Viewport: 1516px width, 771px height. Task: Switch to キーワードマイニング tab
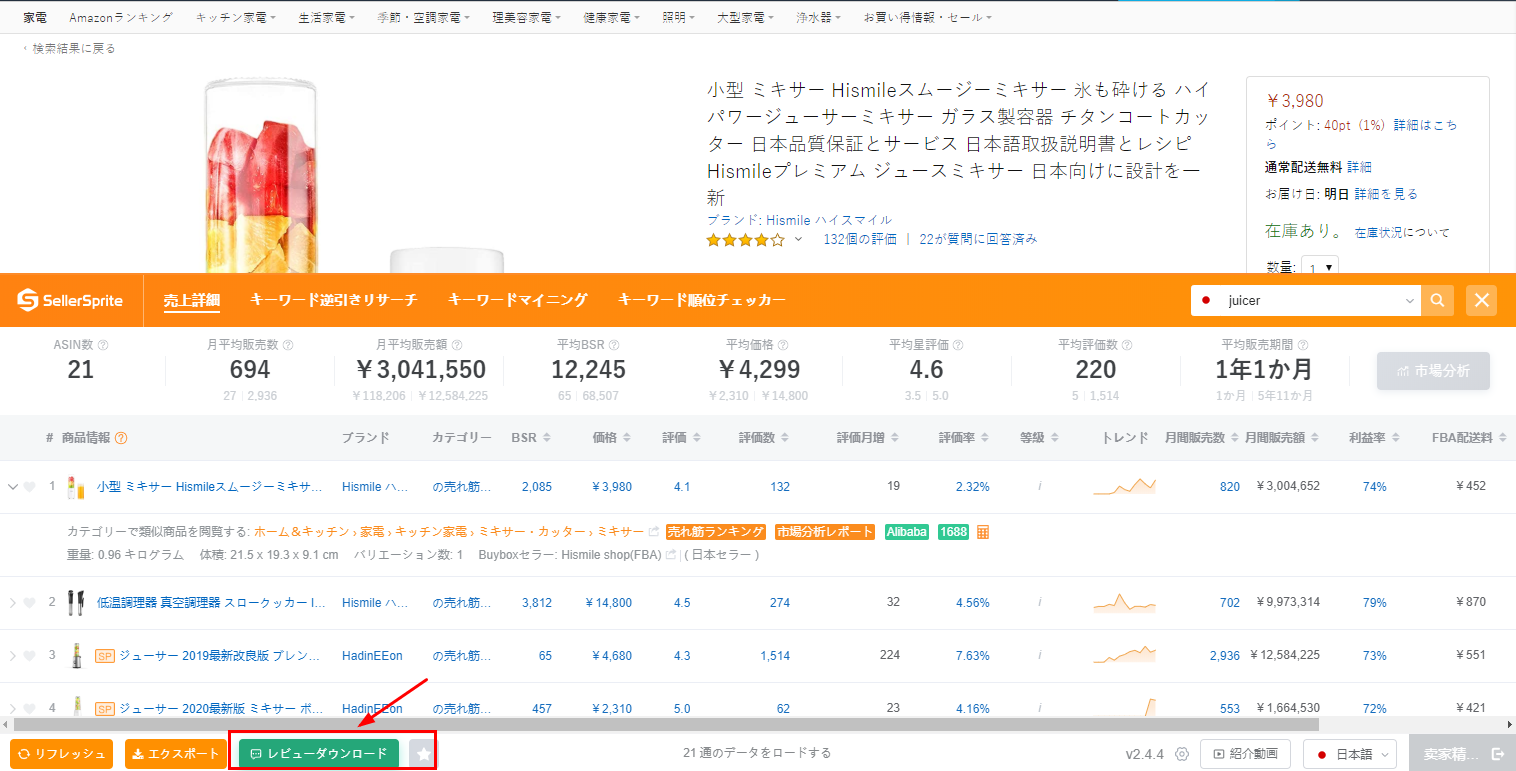517,300
